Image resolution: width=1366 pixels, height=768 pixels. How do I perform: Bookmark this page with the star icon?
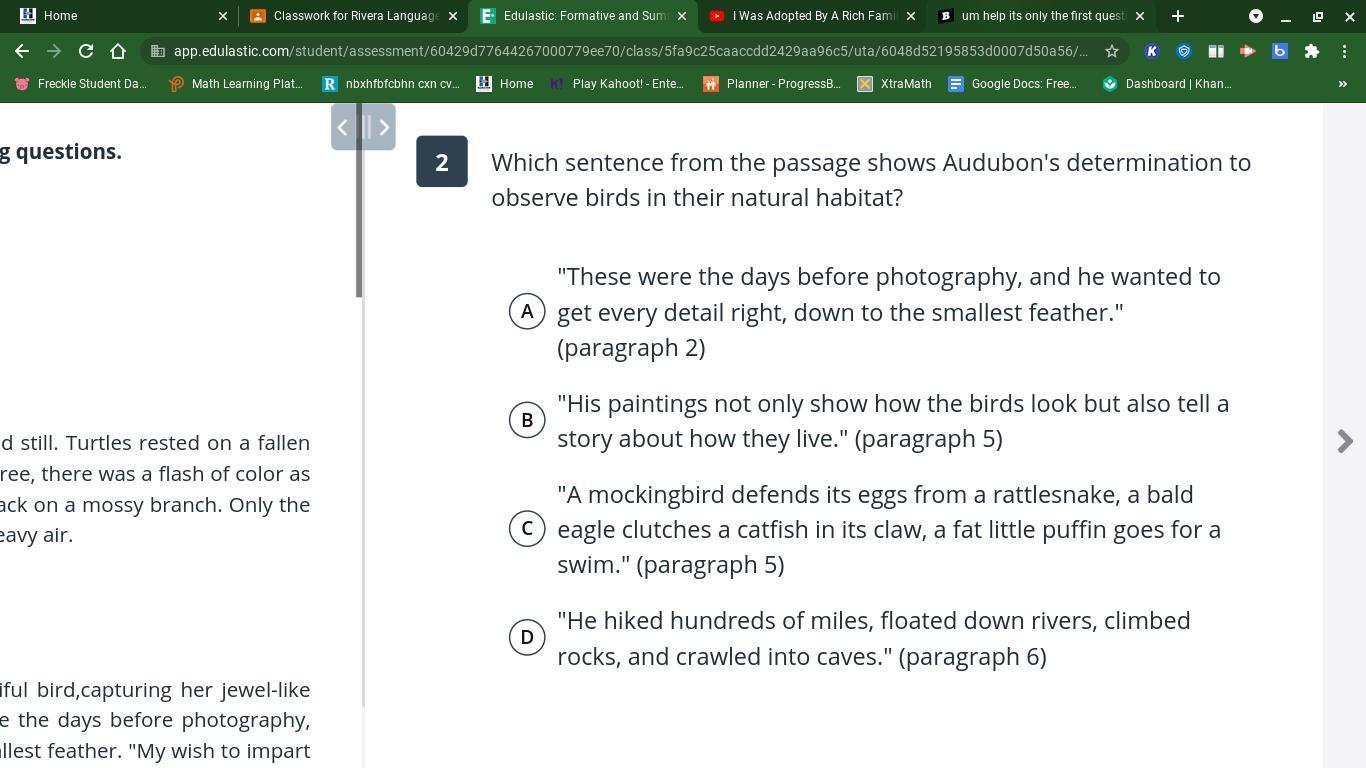click(1111, 51)
